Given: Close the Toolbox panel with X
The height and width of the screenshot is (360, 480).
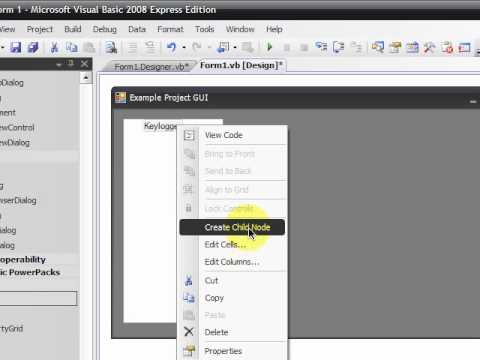Looking at the screenshot, I should [85, 64].
